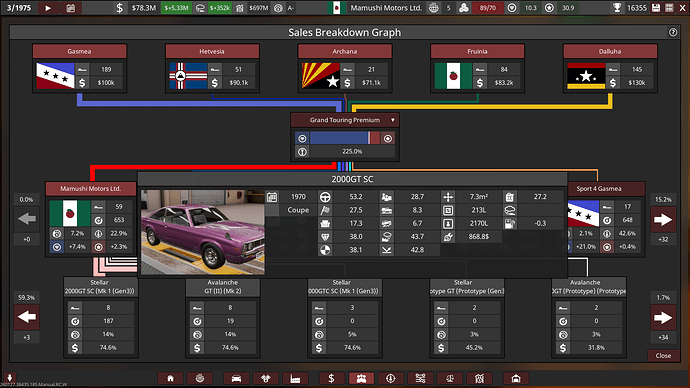Viewport: 690px width, 388px height.
Task: Click the credit rating icon beside A-
Action: [x=278, y=8]
